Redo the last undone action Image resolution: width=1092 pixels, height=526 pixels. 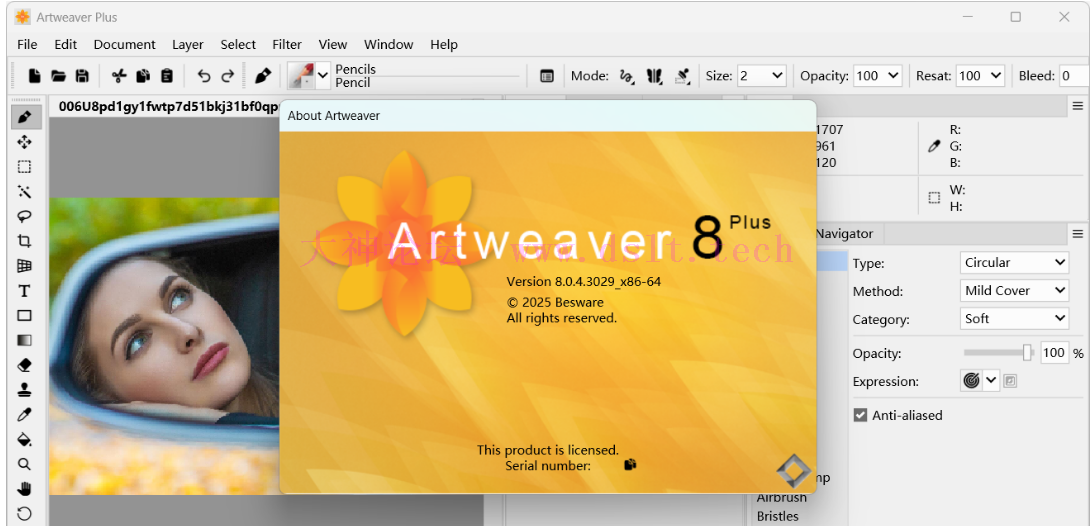(227, 76)
